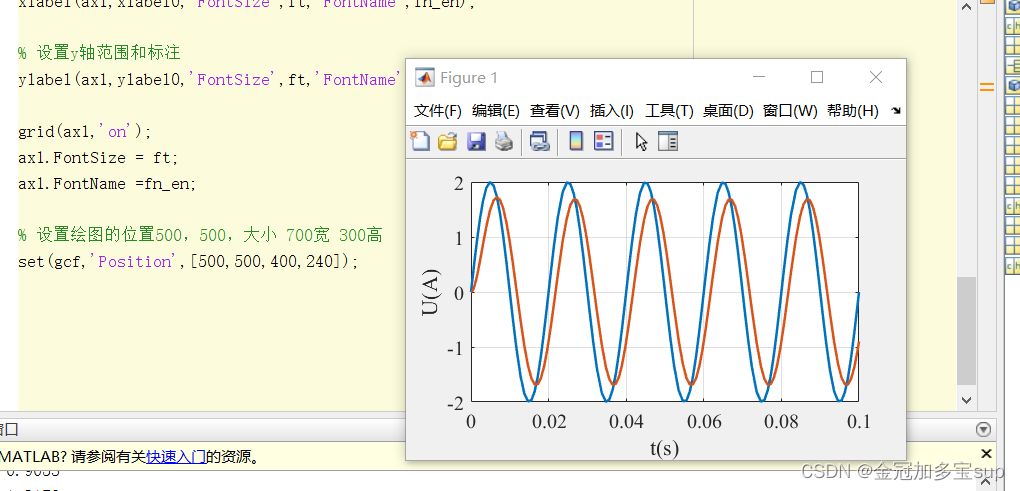Screen dimensions: 1020x491
Task: Click the Figure 1 title text
Action: tap(468, 78)
